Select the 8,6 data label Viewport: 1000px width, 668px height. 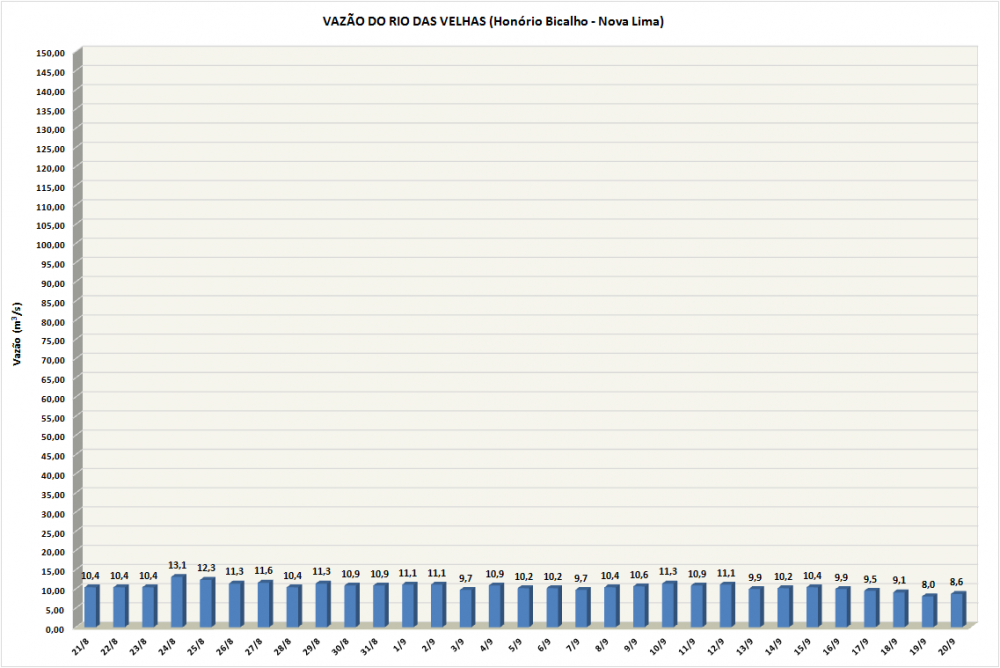click(958, 582)
